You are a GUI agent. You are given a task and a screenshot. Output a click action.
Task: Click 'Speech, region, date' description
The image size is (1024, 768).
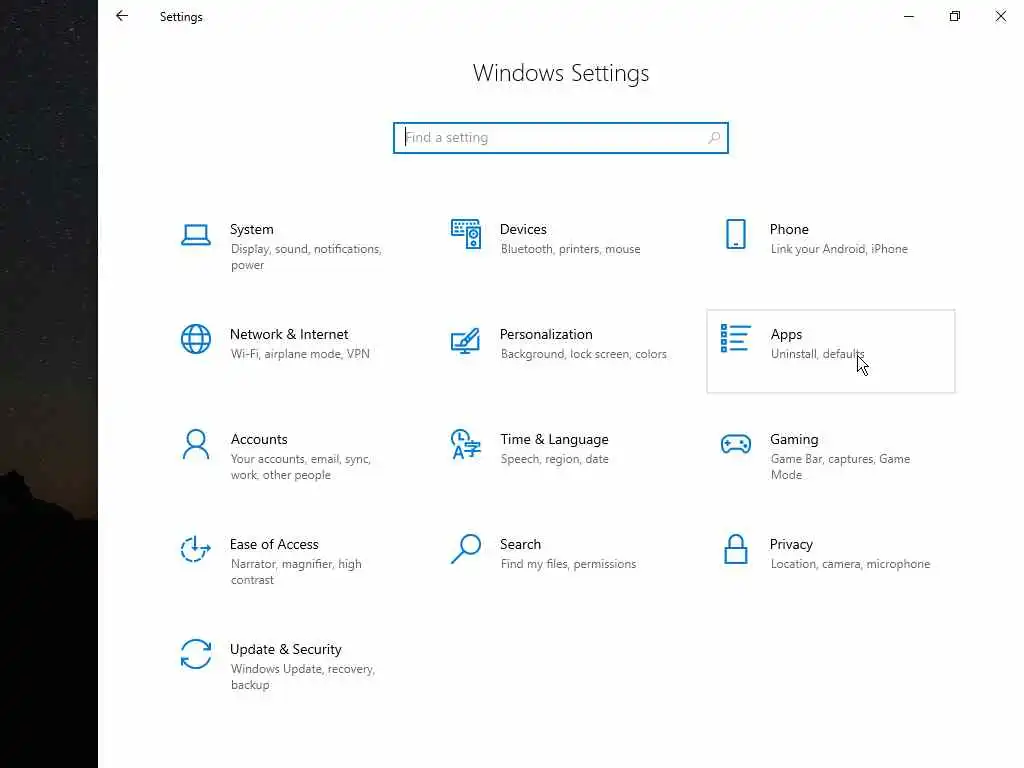coord(554,459)
